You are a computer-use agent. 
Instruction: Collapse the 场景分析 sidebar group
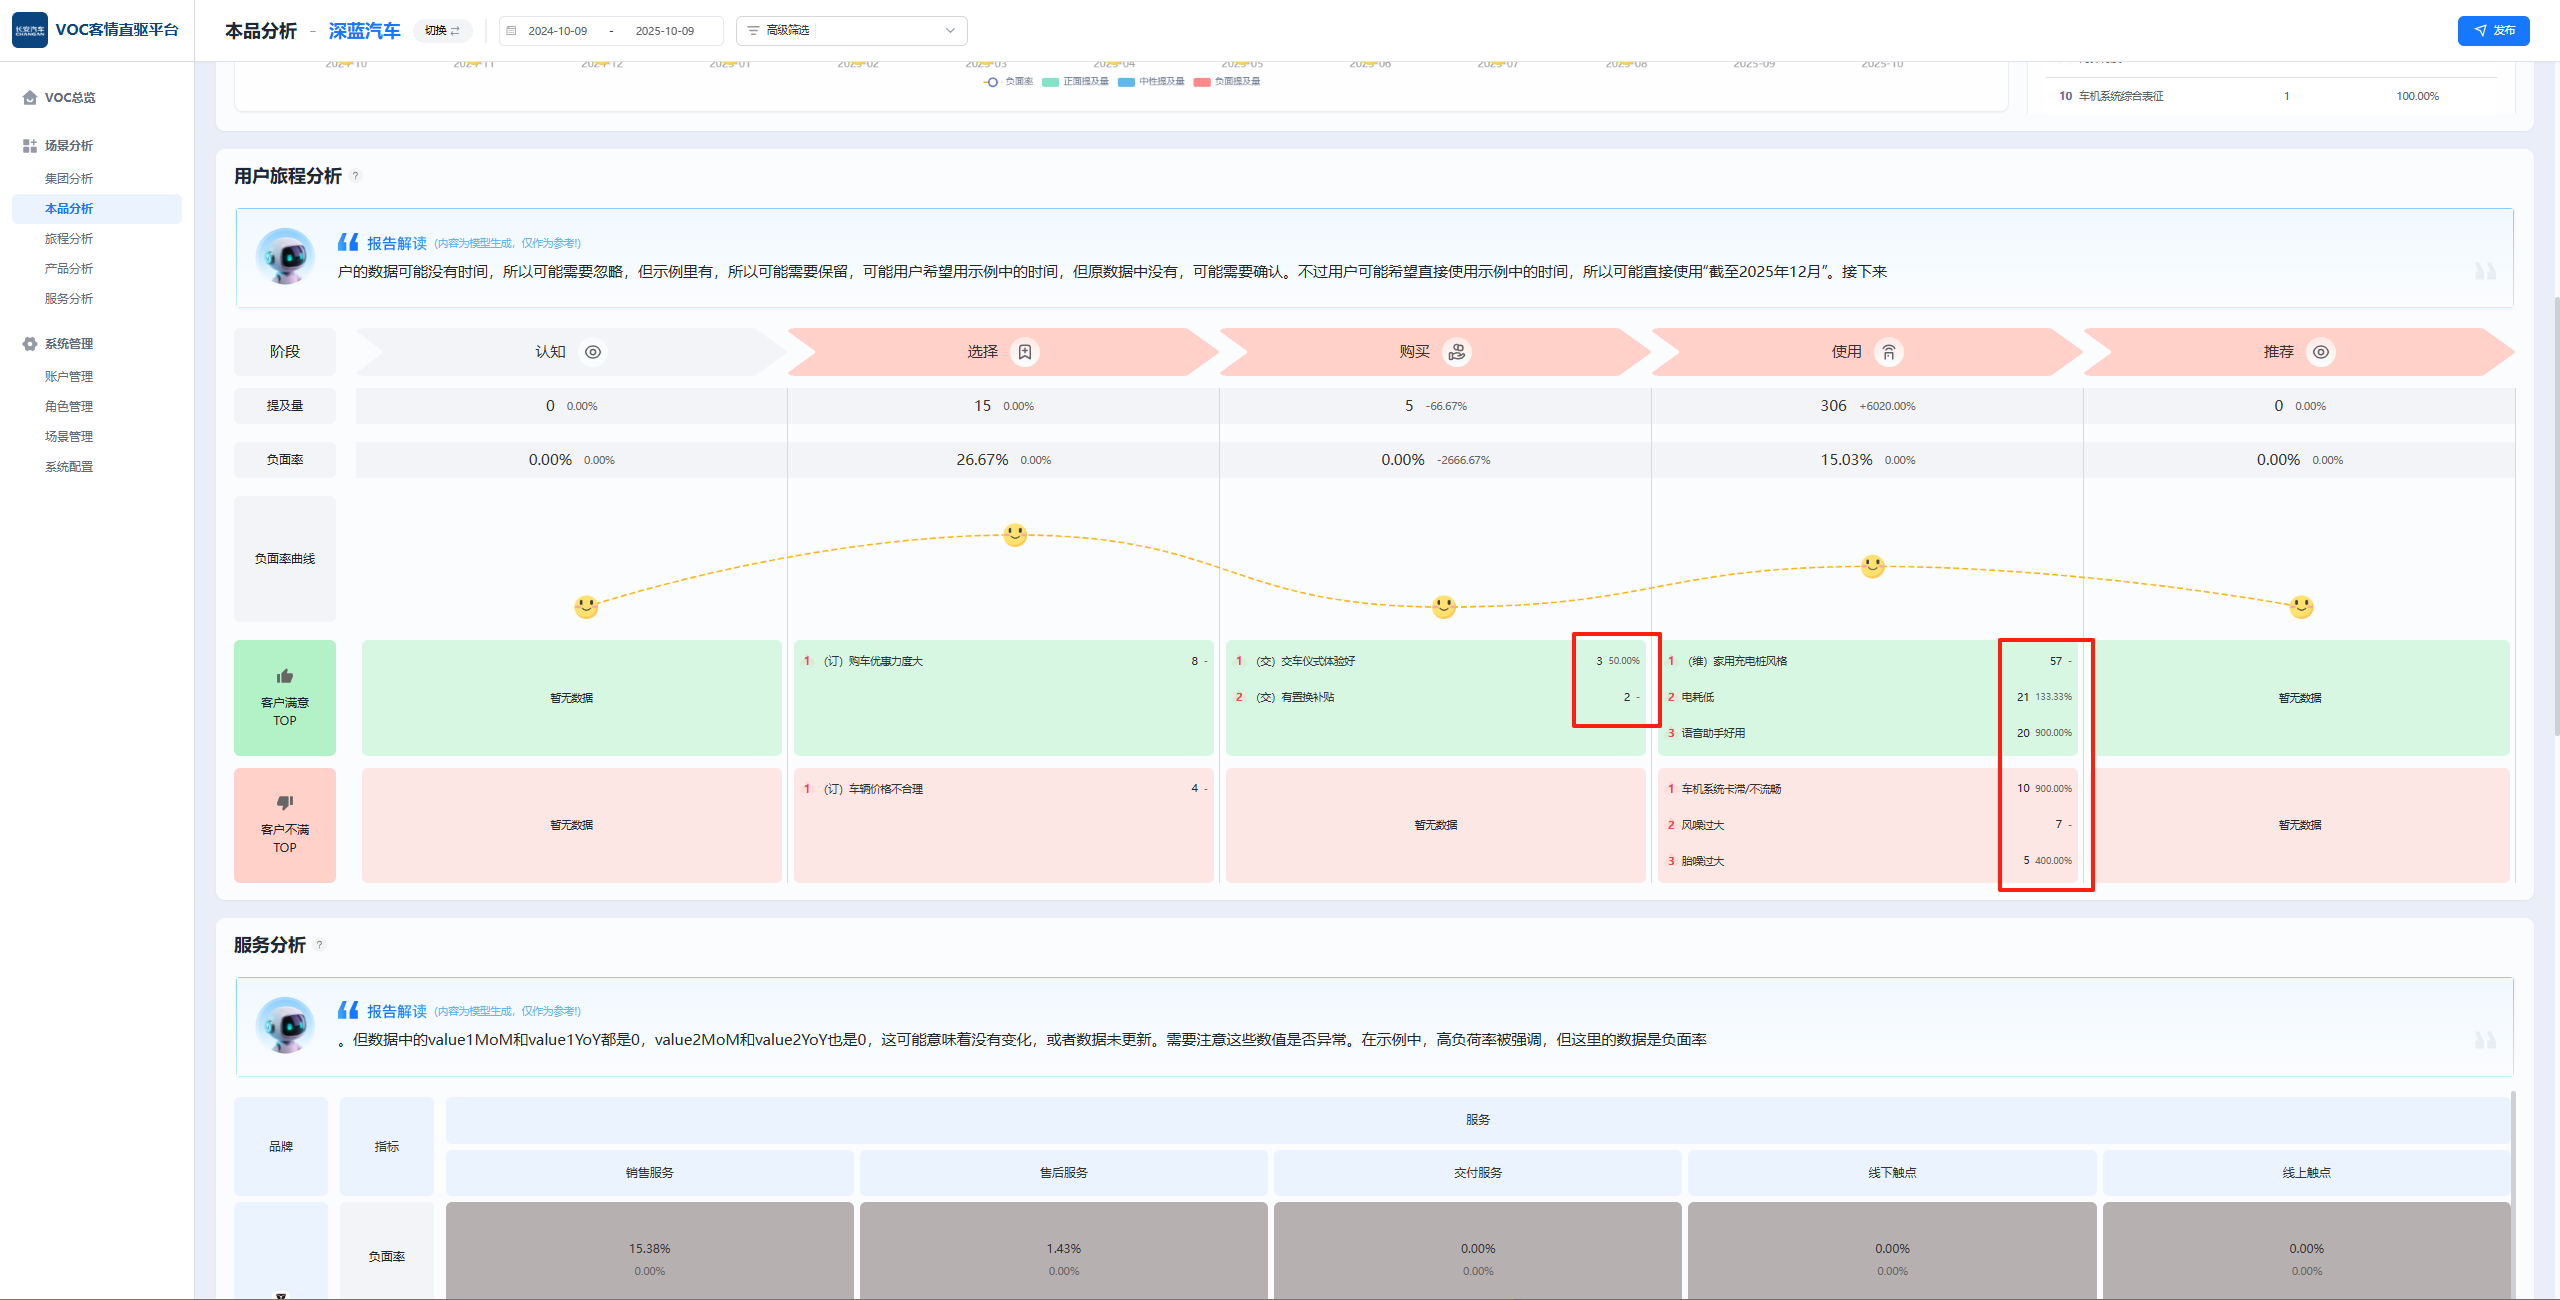click(68, 146)
